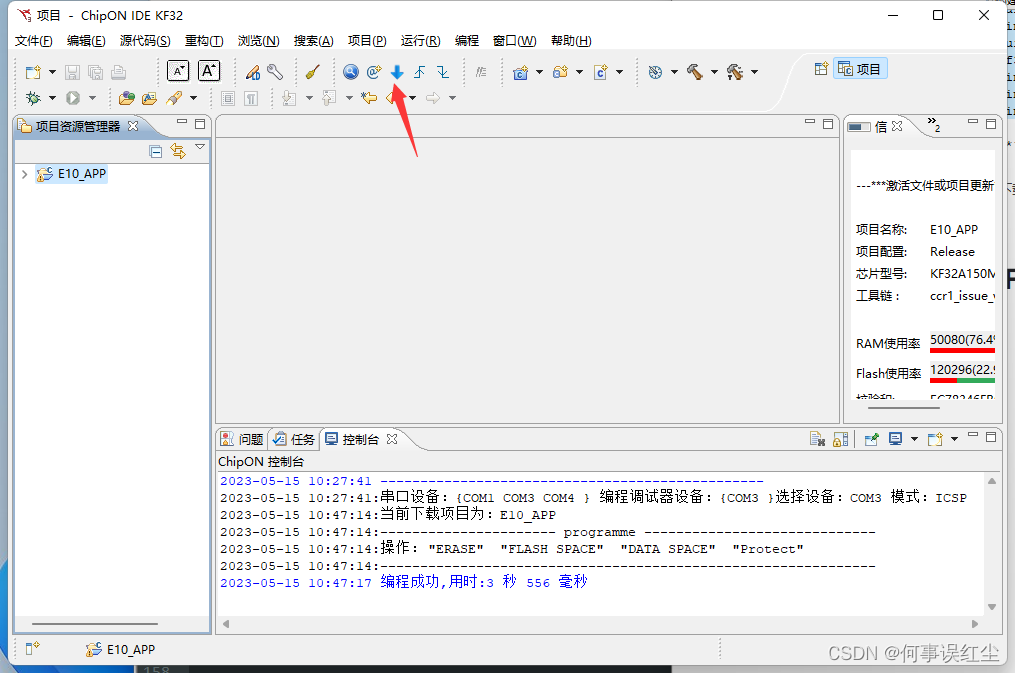Click the Save All icon
The height and width of the screenshot is (673, 1015).
pyautogui.click(x=95, y=72)
